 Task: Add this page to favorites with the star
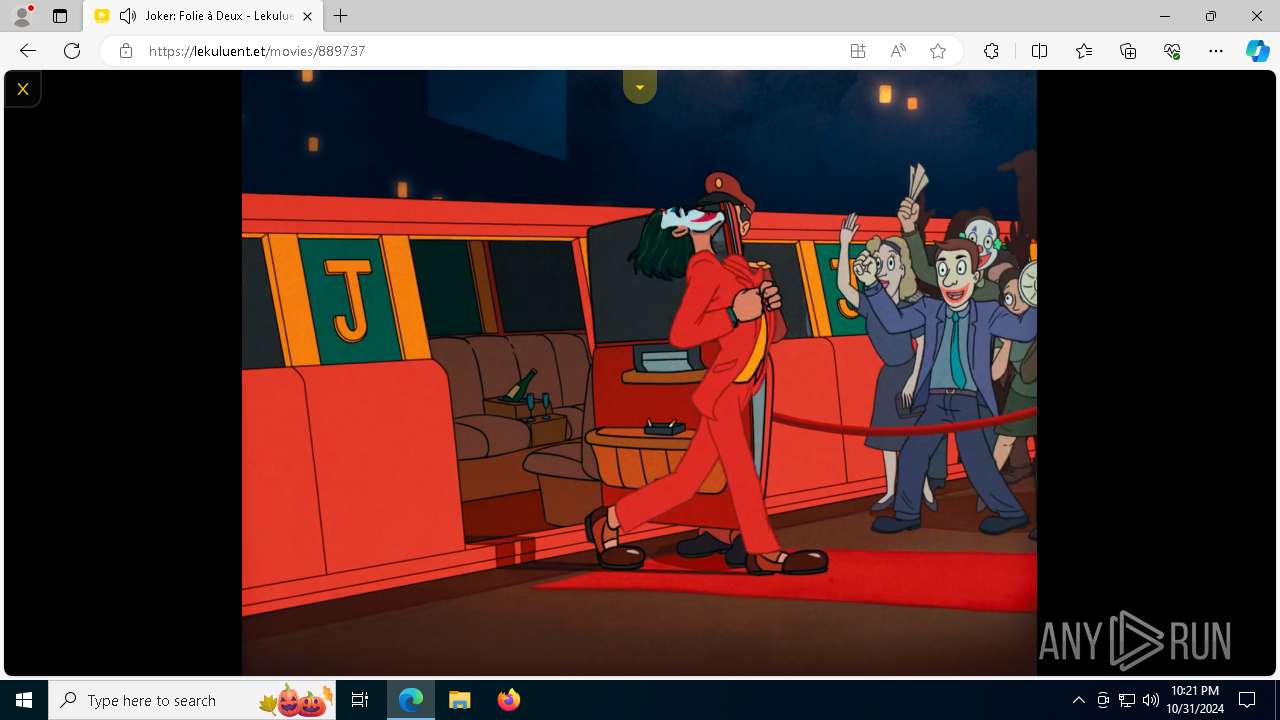(938, 51)
